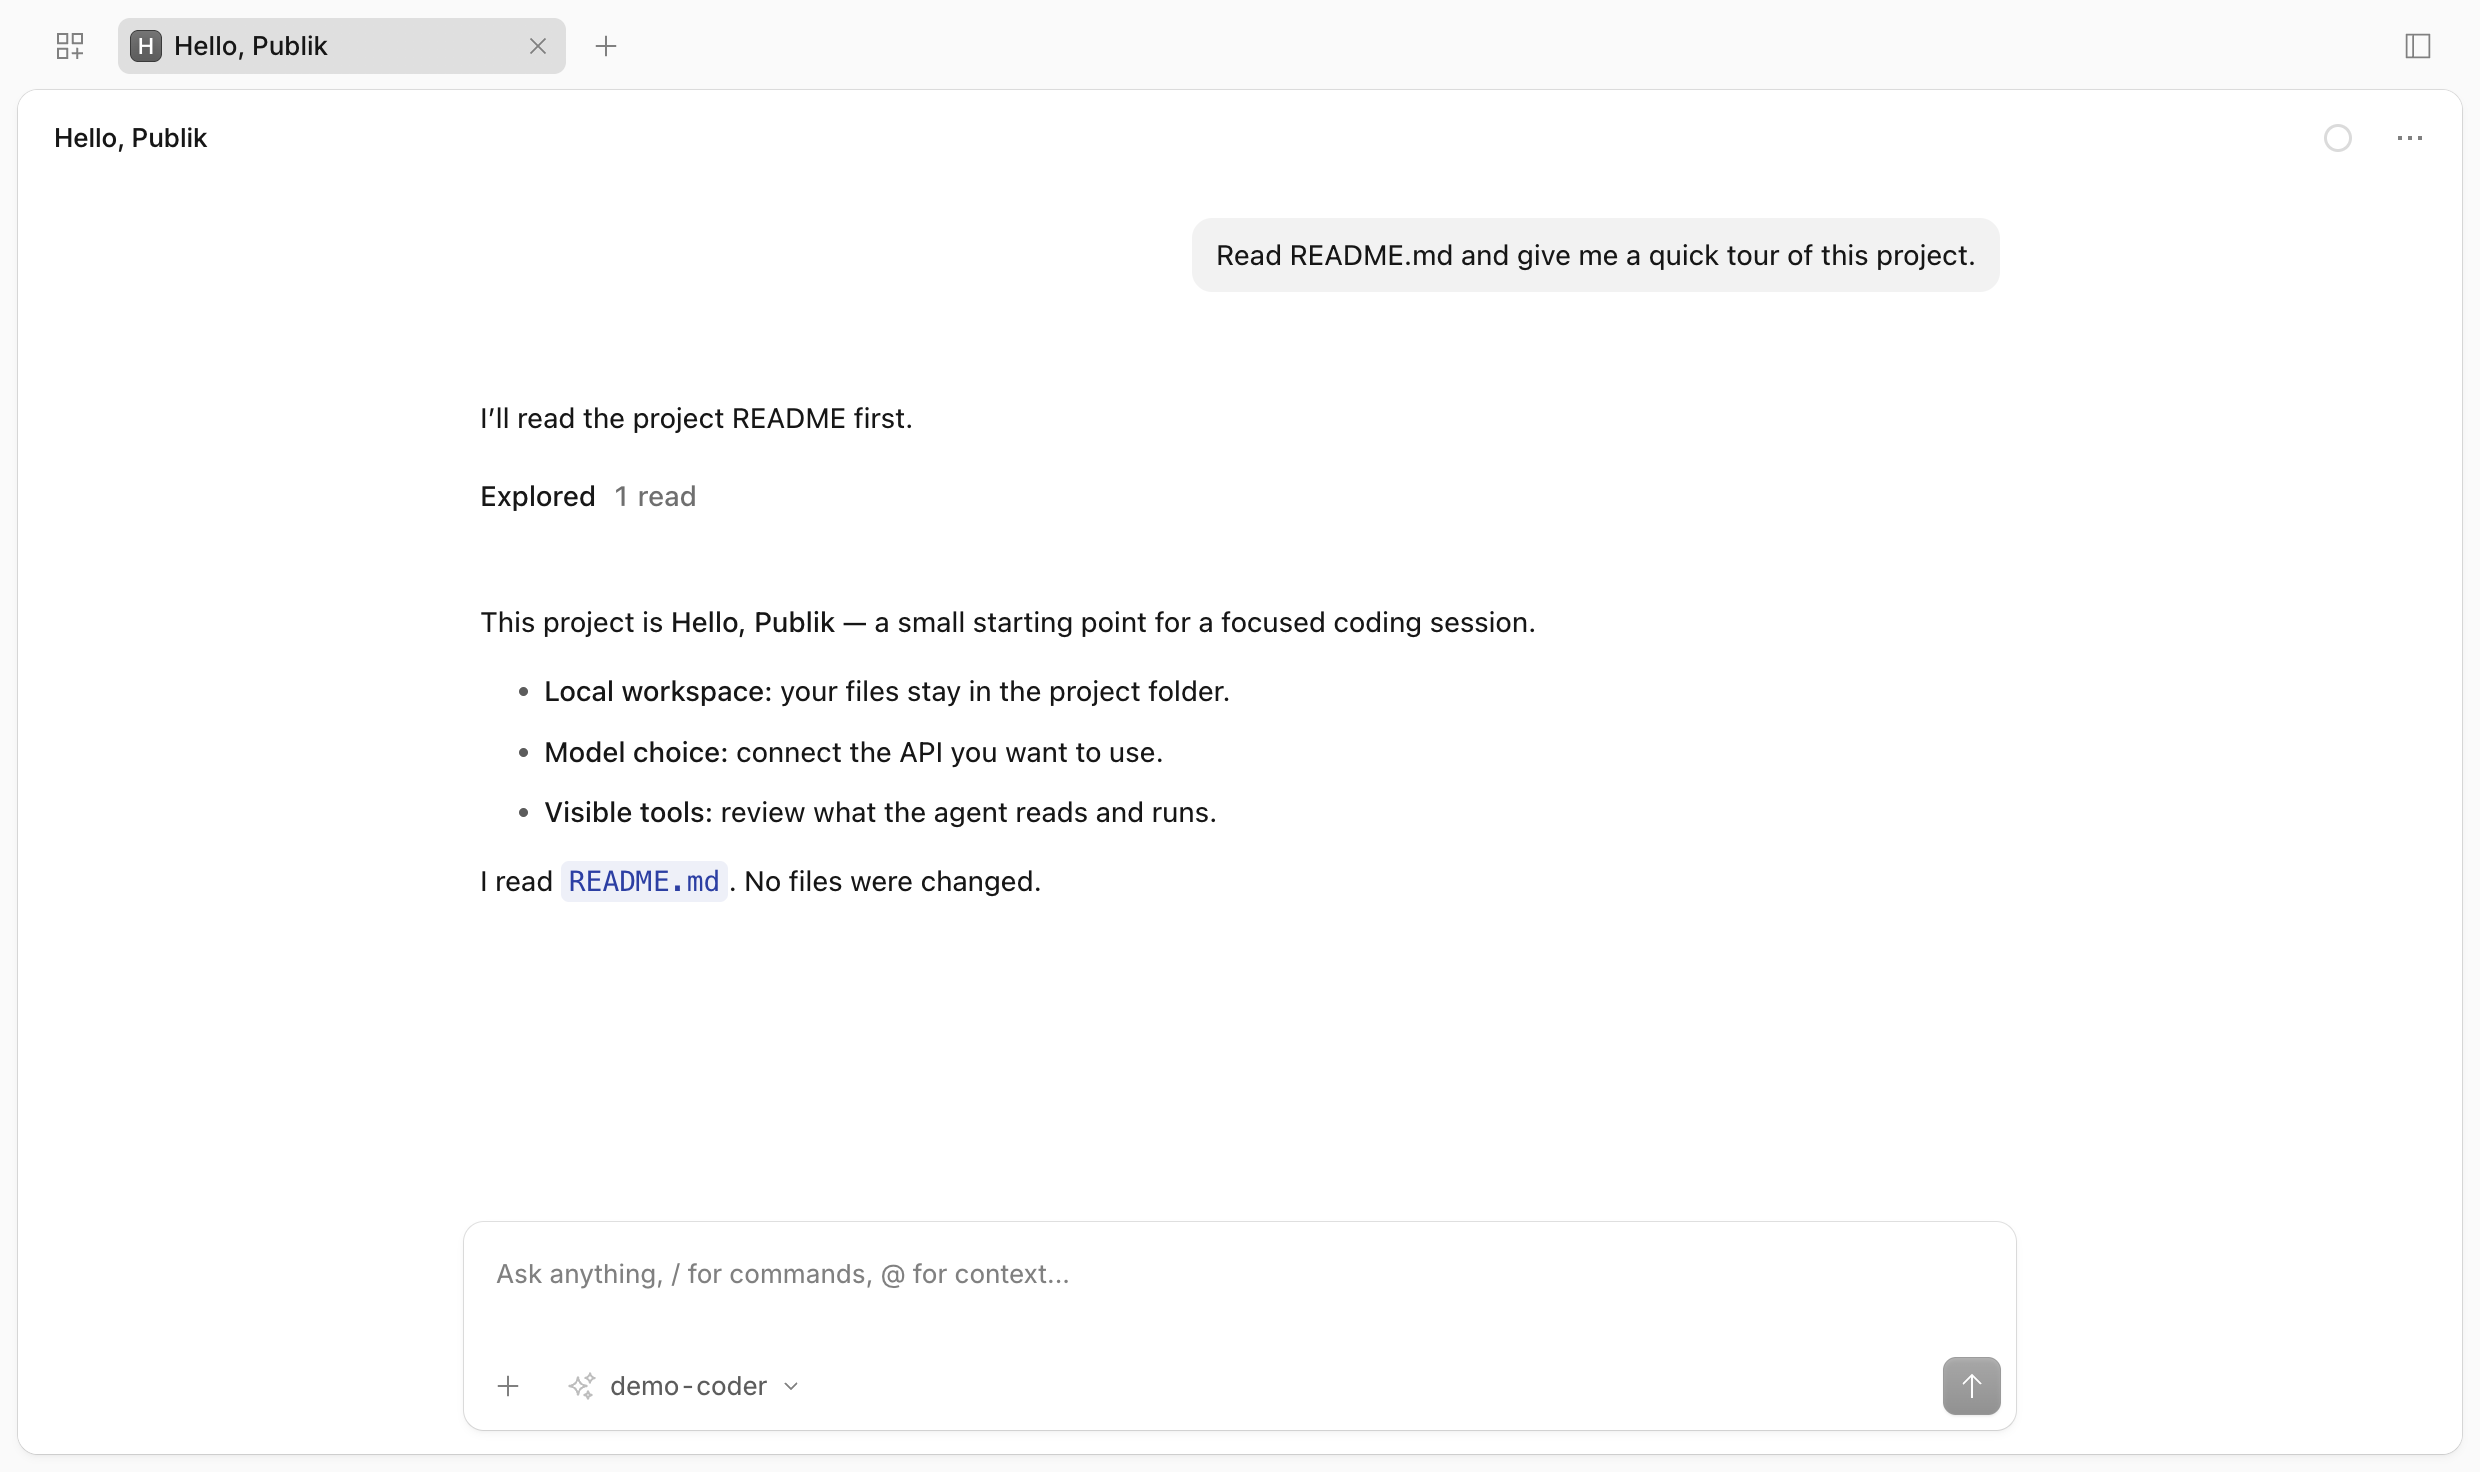Click the '1 read' count label

pyautogui.click(x=655, y=496)
